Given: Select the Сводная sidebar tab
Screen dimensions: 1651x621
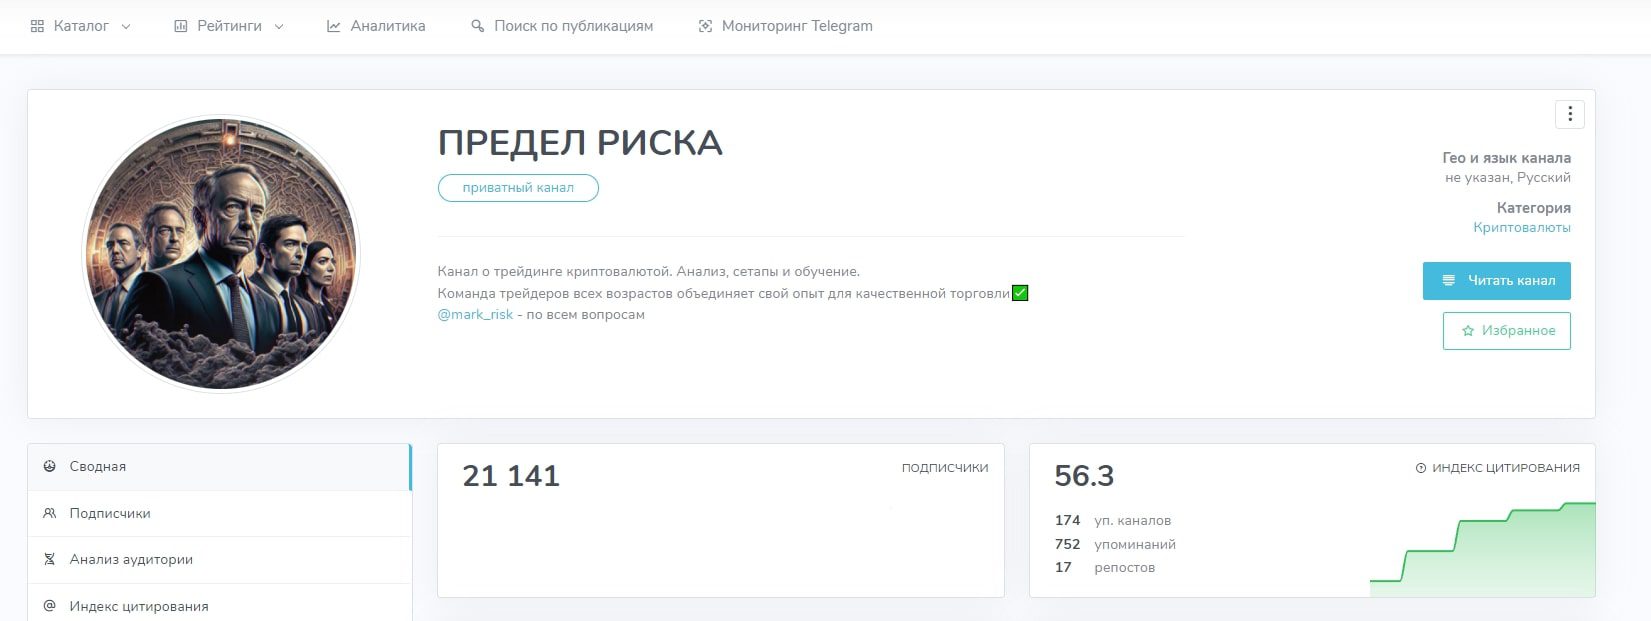Looking at the screenshot, I should [x=219, y=467].
